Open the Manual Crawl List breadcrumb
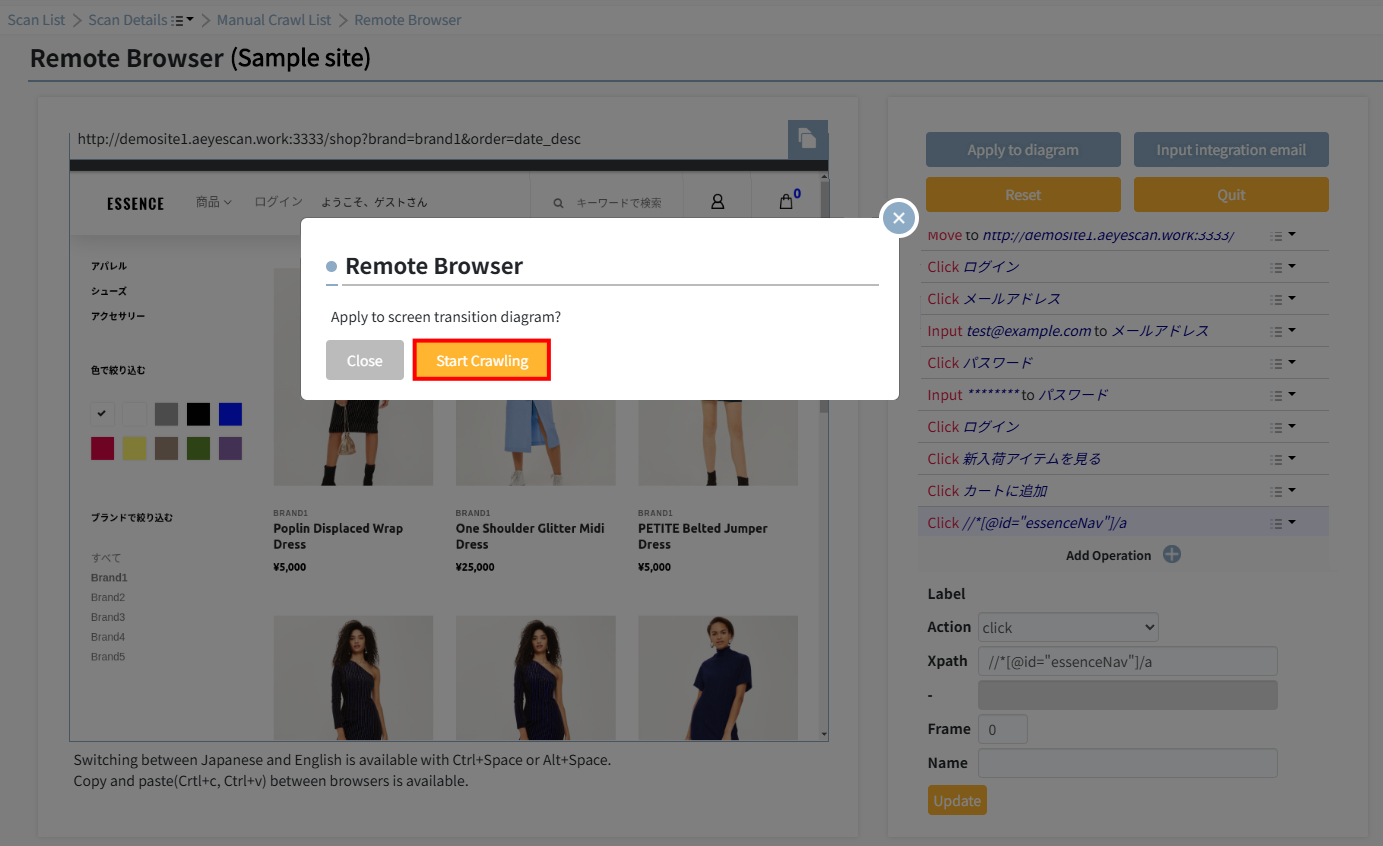This screenshot has height=846, width=1383. click(x=274, y=20)
